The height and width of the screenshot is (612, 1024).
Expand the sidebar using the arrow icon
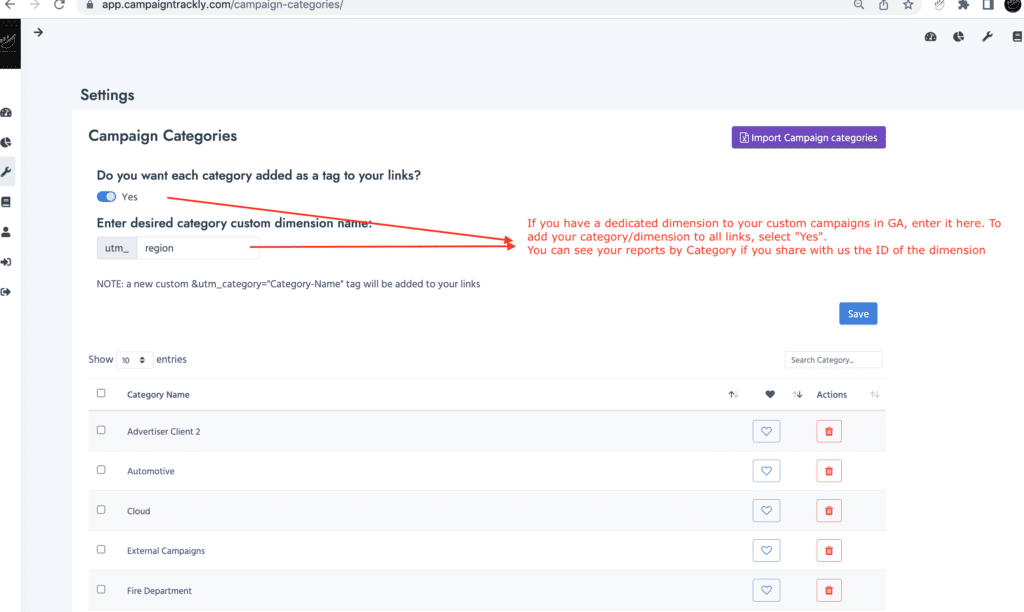38,32
